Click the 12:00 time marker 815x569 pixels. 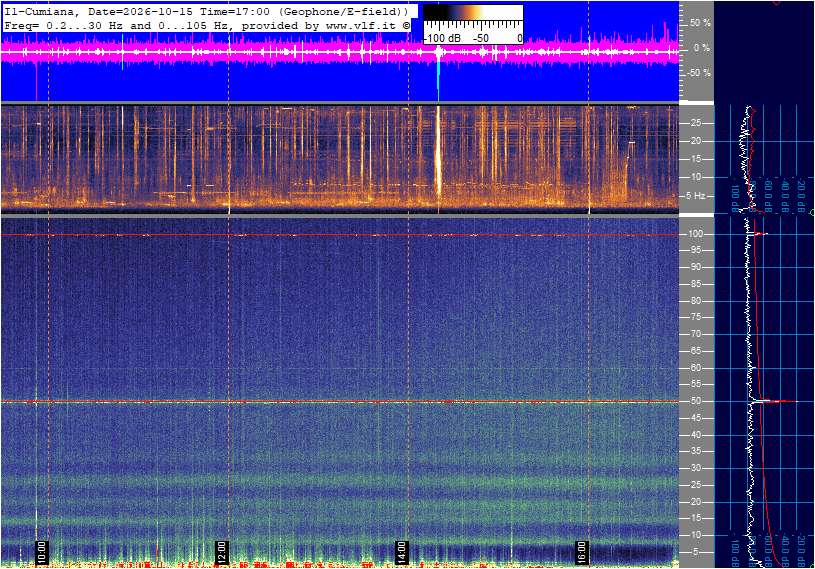pyautogui.click(x=221, y=552)
